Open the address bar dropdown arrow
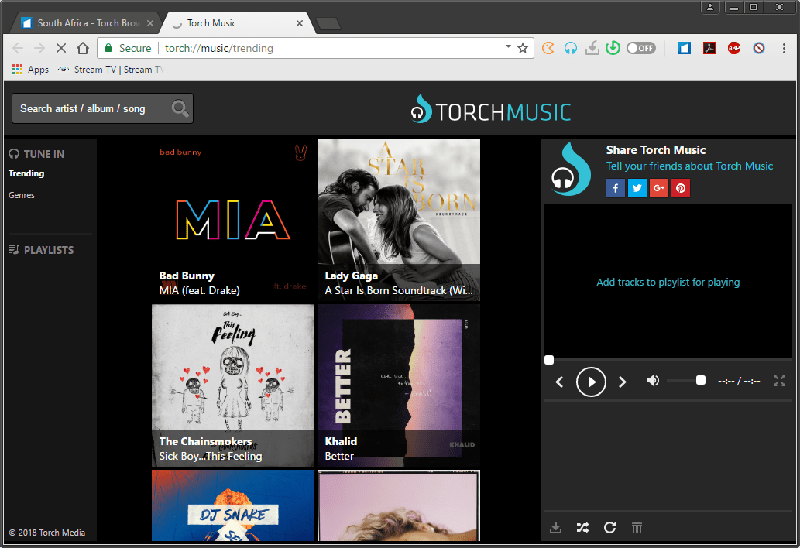 pos(508,47)
